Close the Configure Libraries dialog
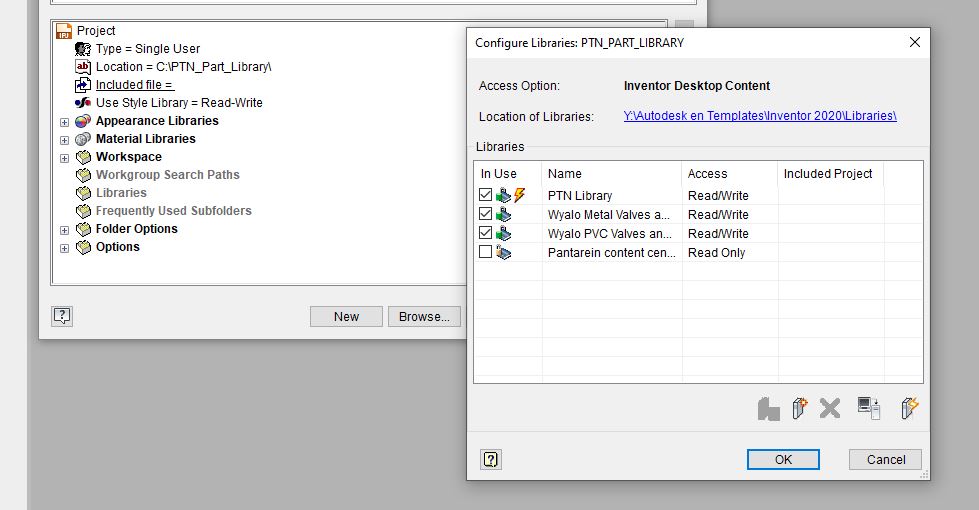Viewport: 979px width, 510px height. pyautogui.click(x=915, y=42)
